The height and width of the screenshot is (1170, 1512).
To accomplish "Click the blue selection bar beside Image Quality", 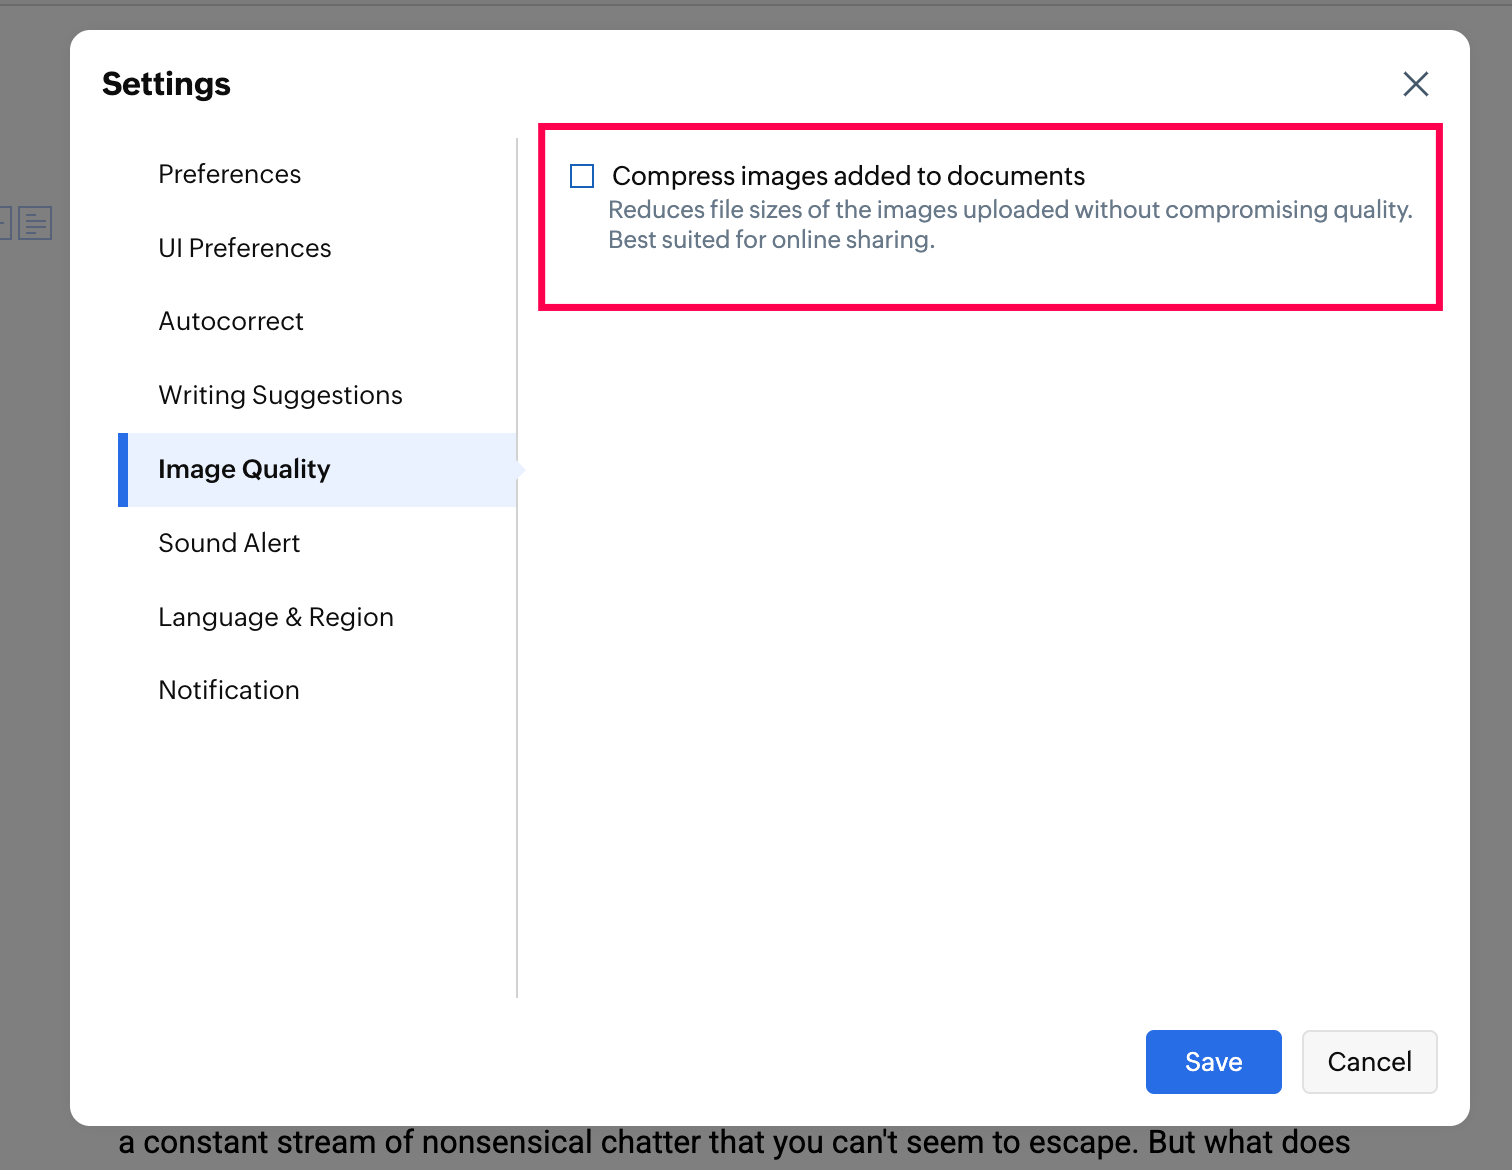I will coord(123,469).
